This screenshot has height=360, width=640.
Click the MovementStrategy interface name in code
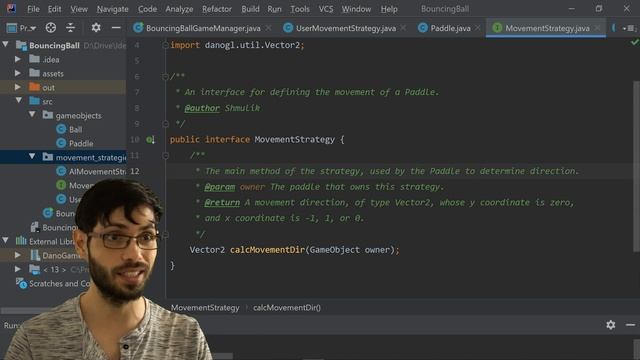click(295, 140)
